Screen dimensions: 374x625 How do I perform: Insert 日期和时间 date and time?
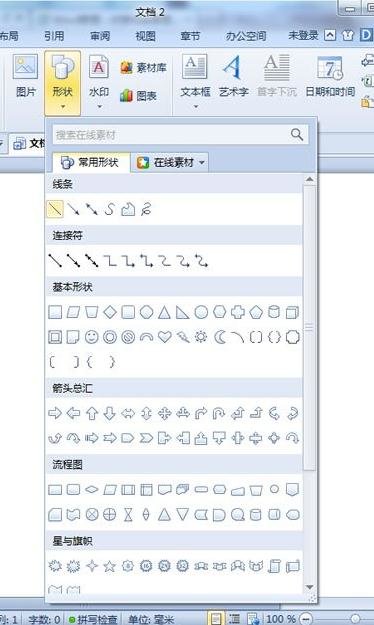[330, 76]
